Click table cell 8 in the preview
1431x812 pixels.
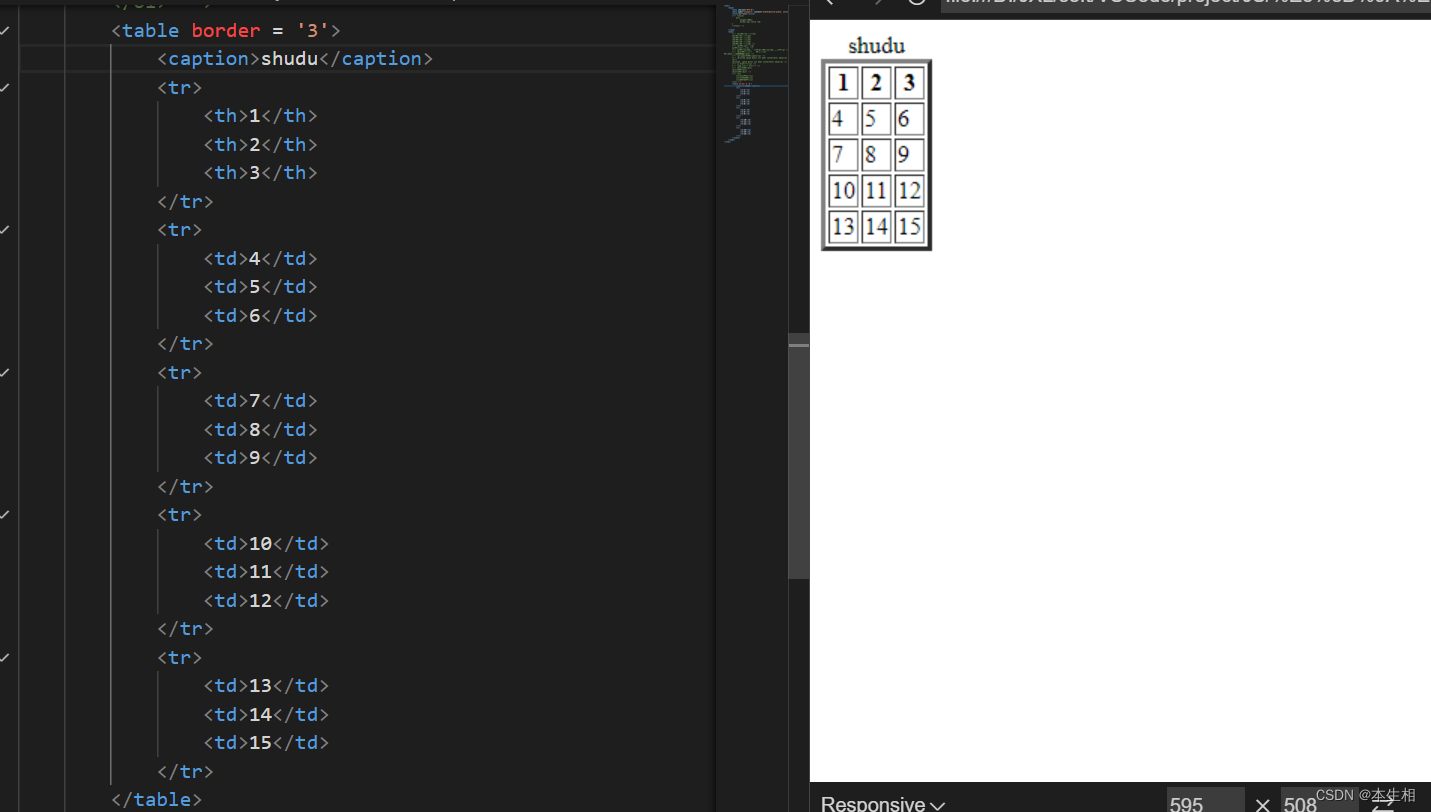(876, 155)
